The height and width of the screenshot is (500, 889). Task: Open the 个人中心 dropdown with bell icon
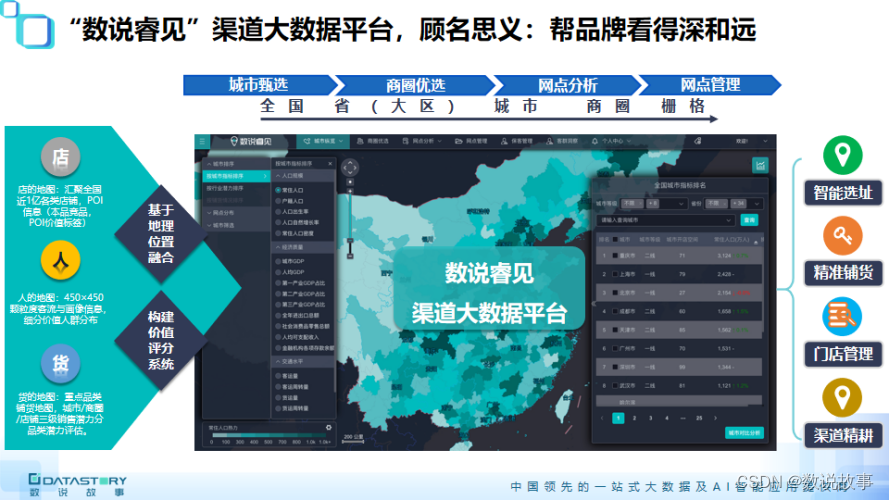pos(611,141)
